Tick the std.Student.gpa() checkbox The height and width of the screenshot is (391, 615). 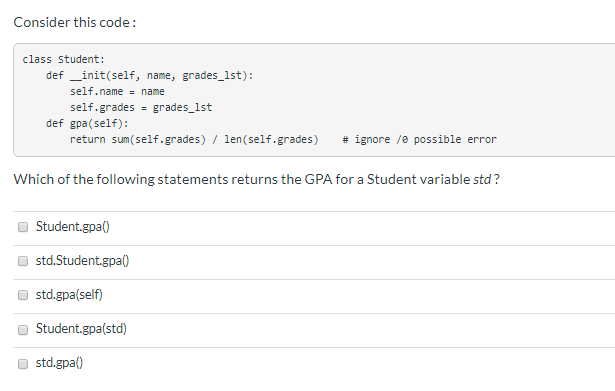click(23, 261)
